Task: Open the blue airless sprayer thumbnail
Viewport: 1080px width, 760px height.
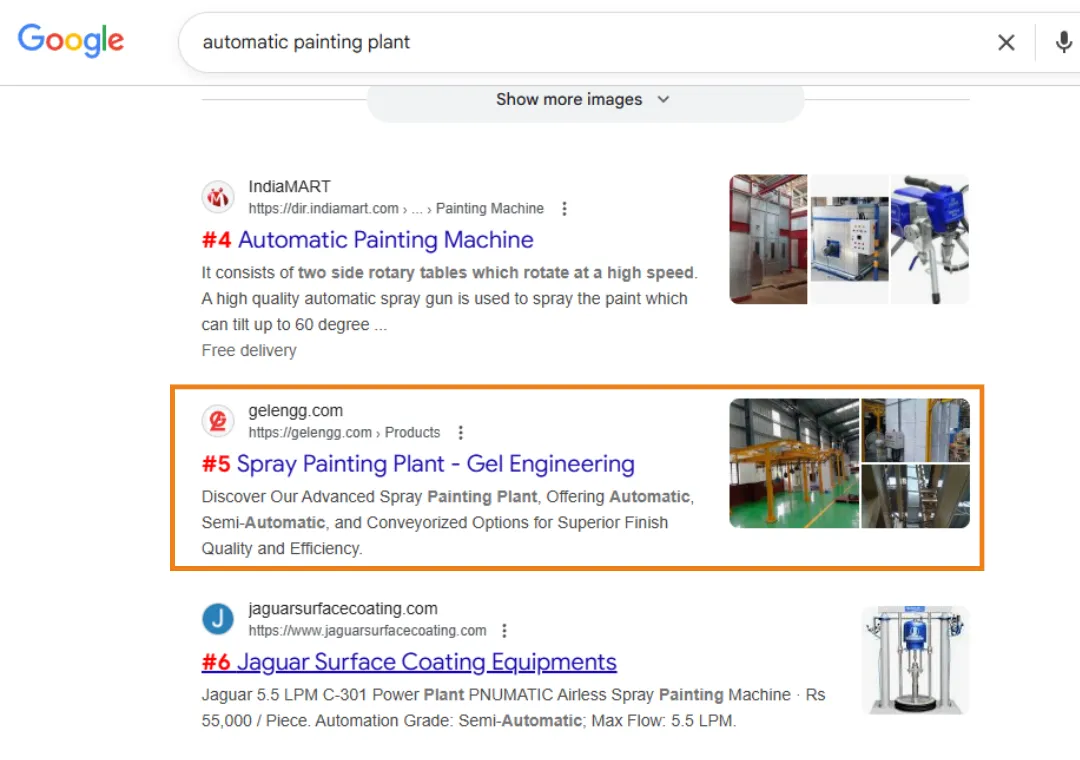Action: (x=930, y=239)
